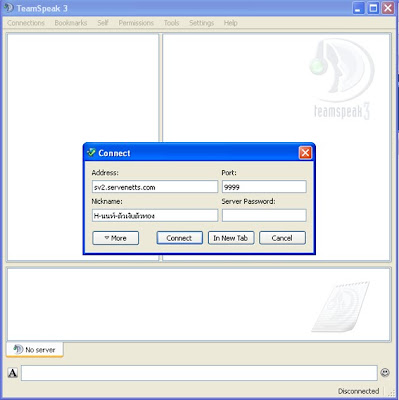This screenshot has width=399, height=400.
Task: Open the Permissions menu
Action: [136, 23]
